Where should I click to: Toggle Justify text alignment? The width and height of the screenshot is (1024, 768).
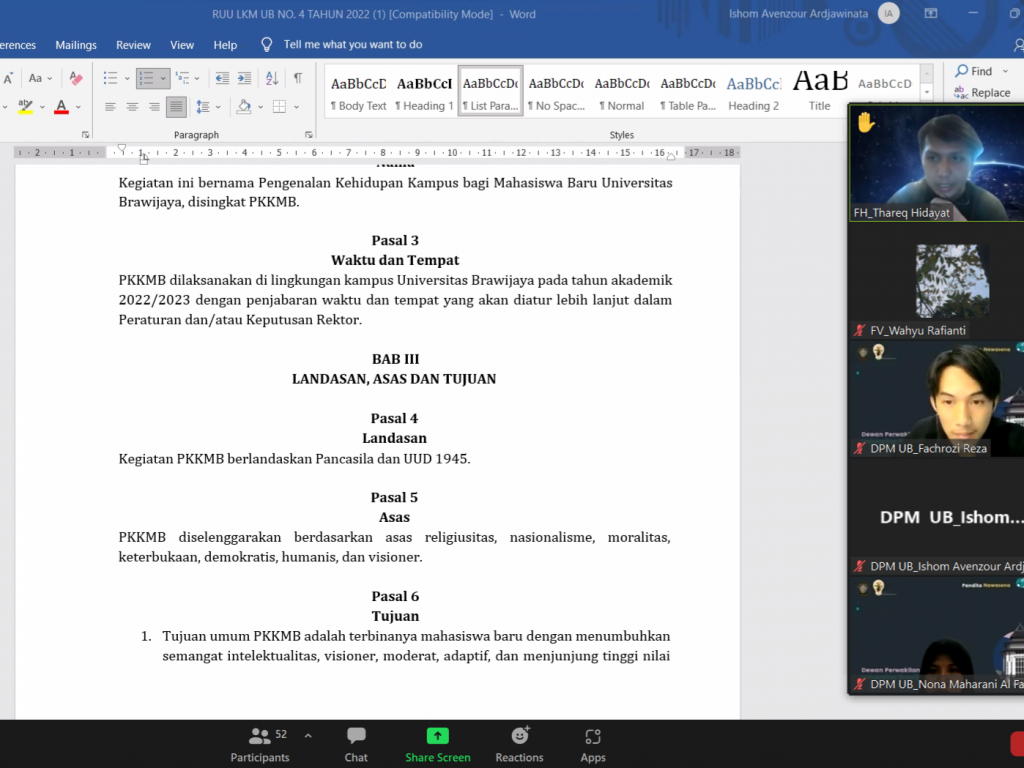point(176,107)
